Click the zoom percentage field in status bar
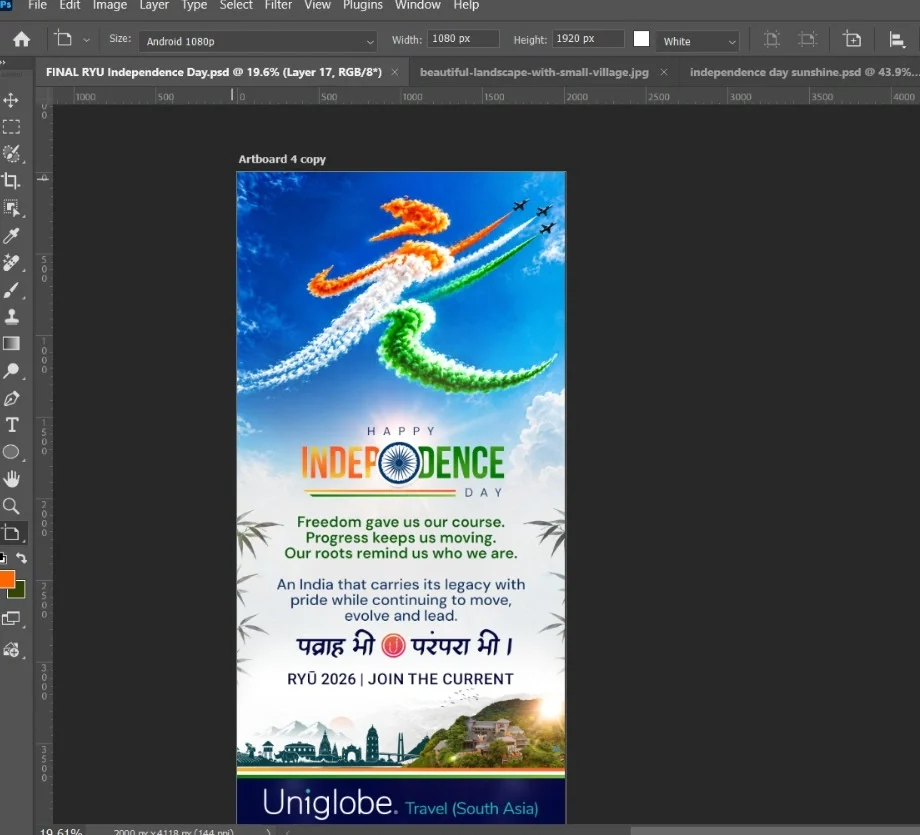Image resolution: width=920 pixels, height=835 pixels. 60,831
